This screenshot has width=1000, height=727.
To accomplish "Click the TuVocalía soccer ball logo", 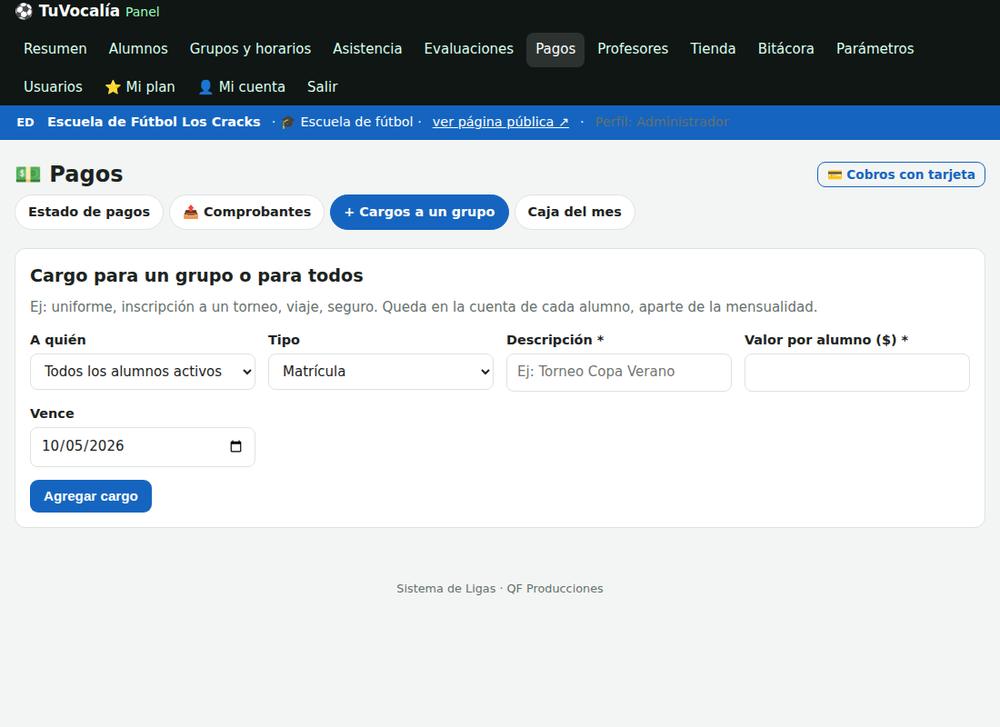I will coord(24,11).
